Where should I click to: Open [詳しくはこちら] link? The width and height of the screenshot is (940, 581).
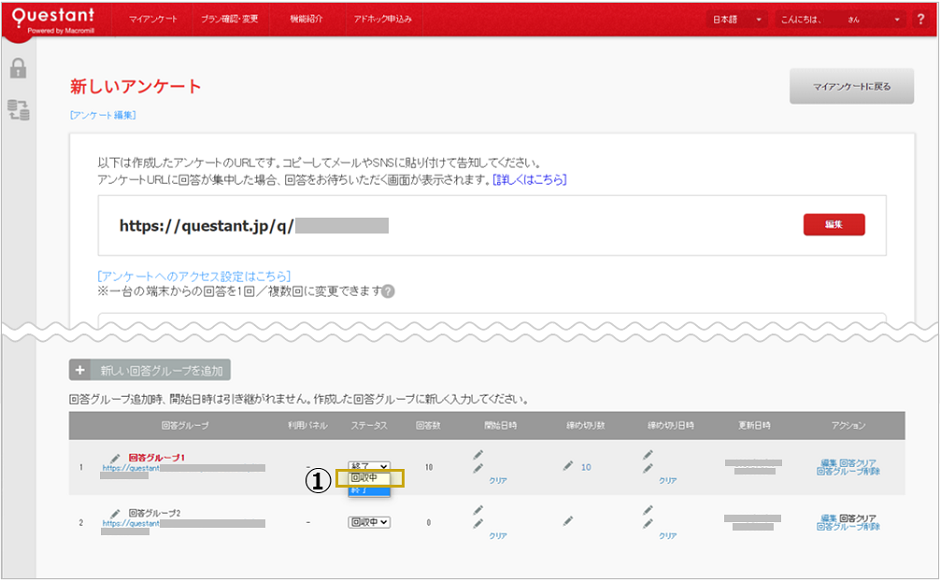point(529,179)
